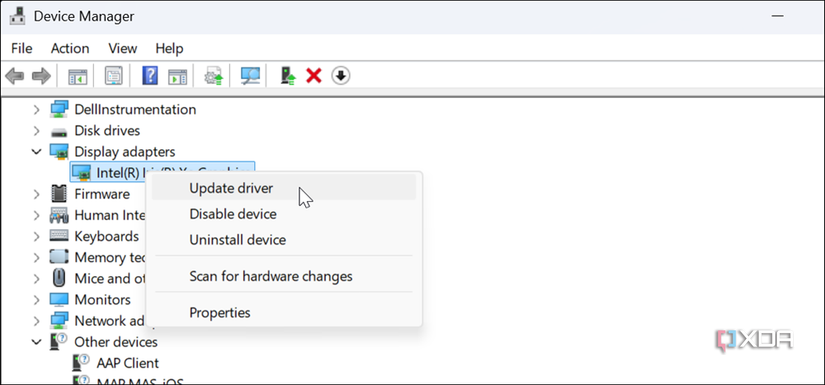
Task: Minimize the Device Manager window
Action: coord(778,16)
